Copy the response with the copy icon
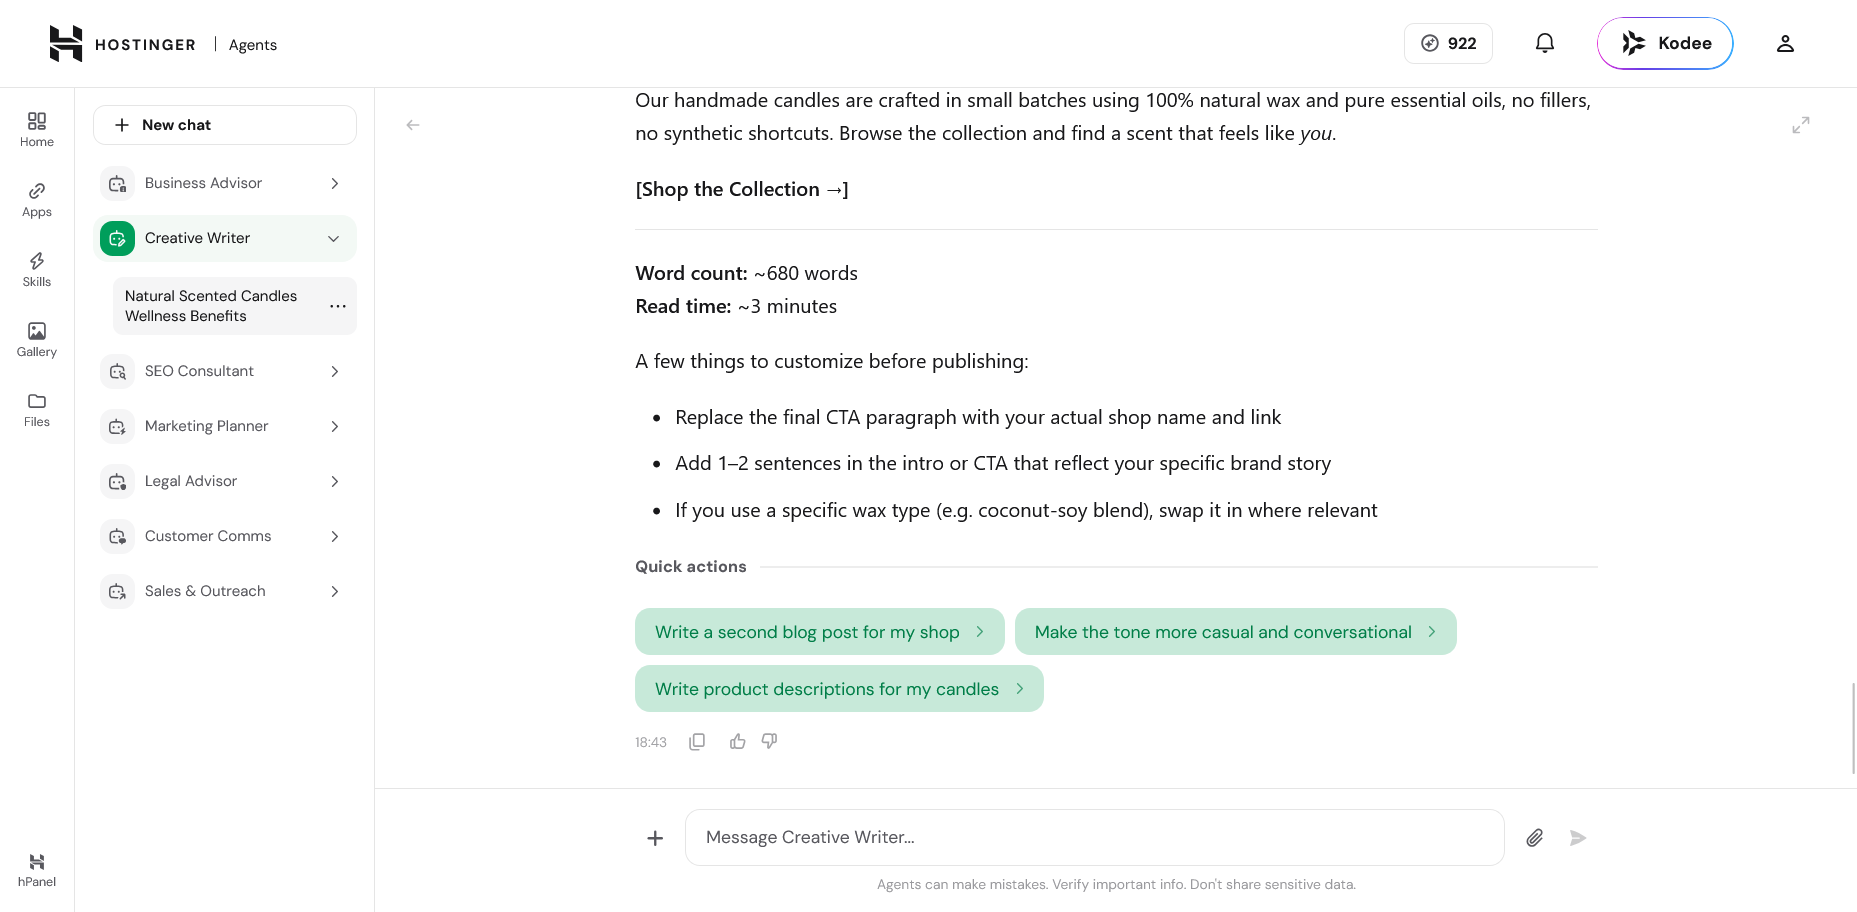Image resolution: width=1857 pixels, height=912 pixels. tap(697, 741)
